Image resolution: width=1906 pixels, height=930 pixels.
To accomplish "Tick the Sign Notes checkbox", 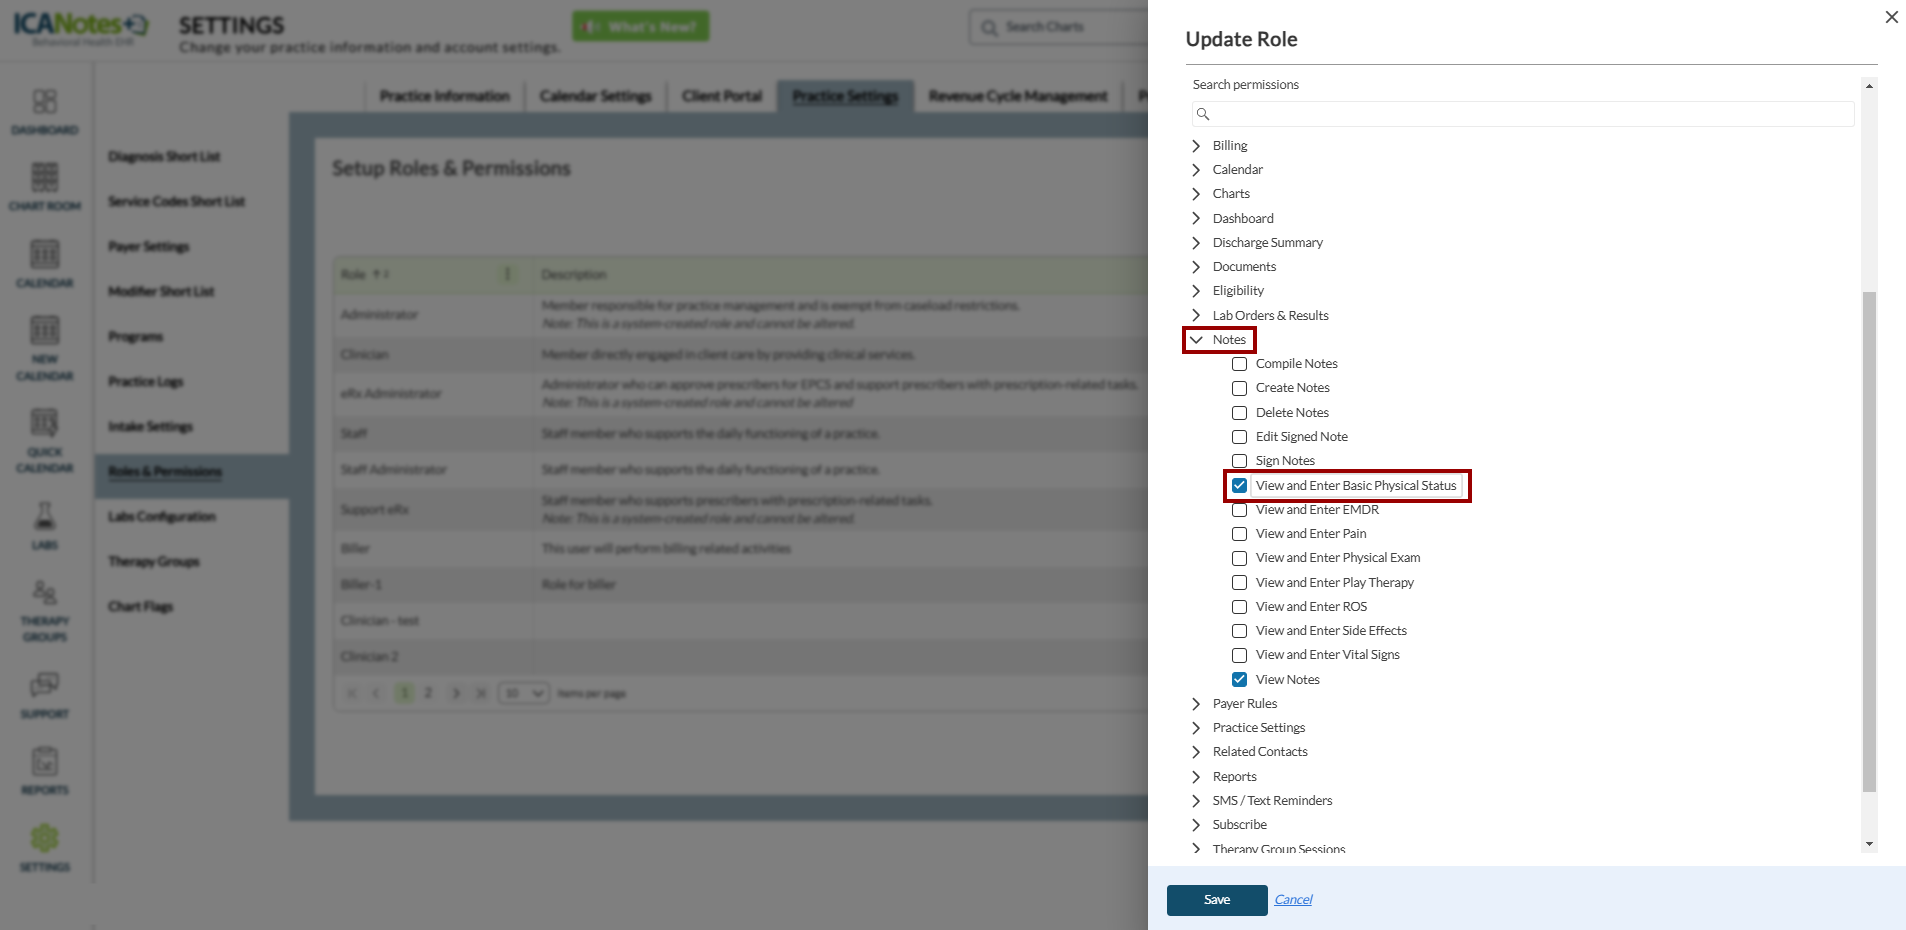I will tap(1239, 461).
